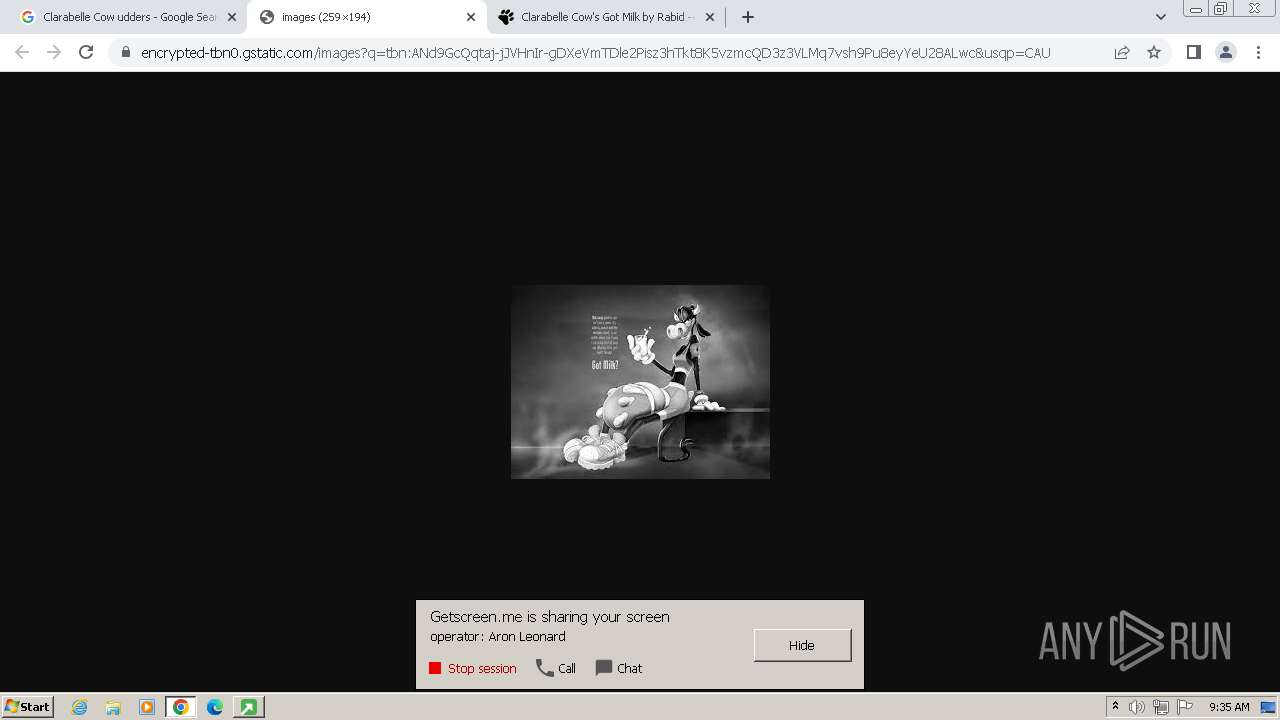Open Chat with the operator

(619, 668)
